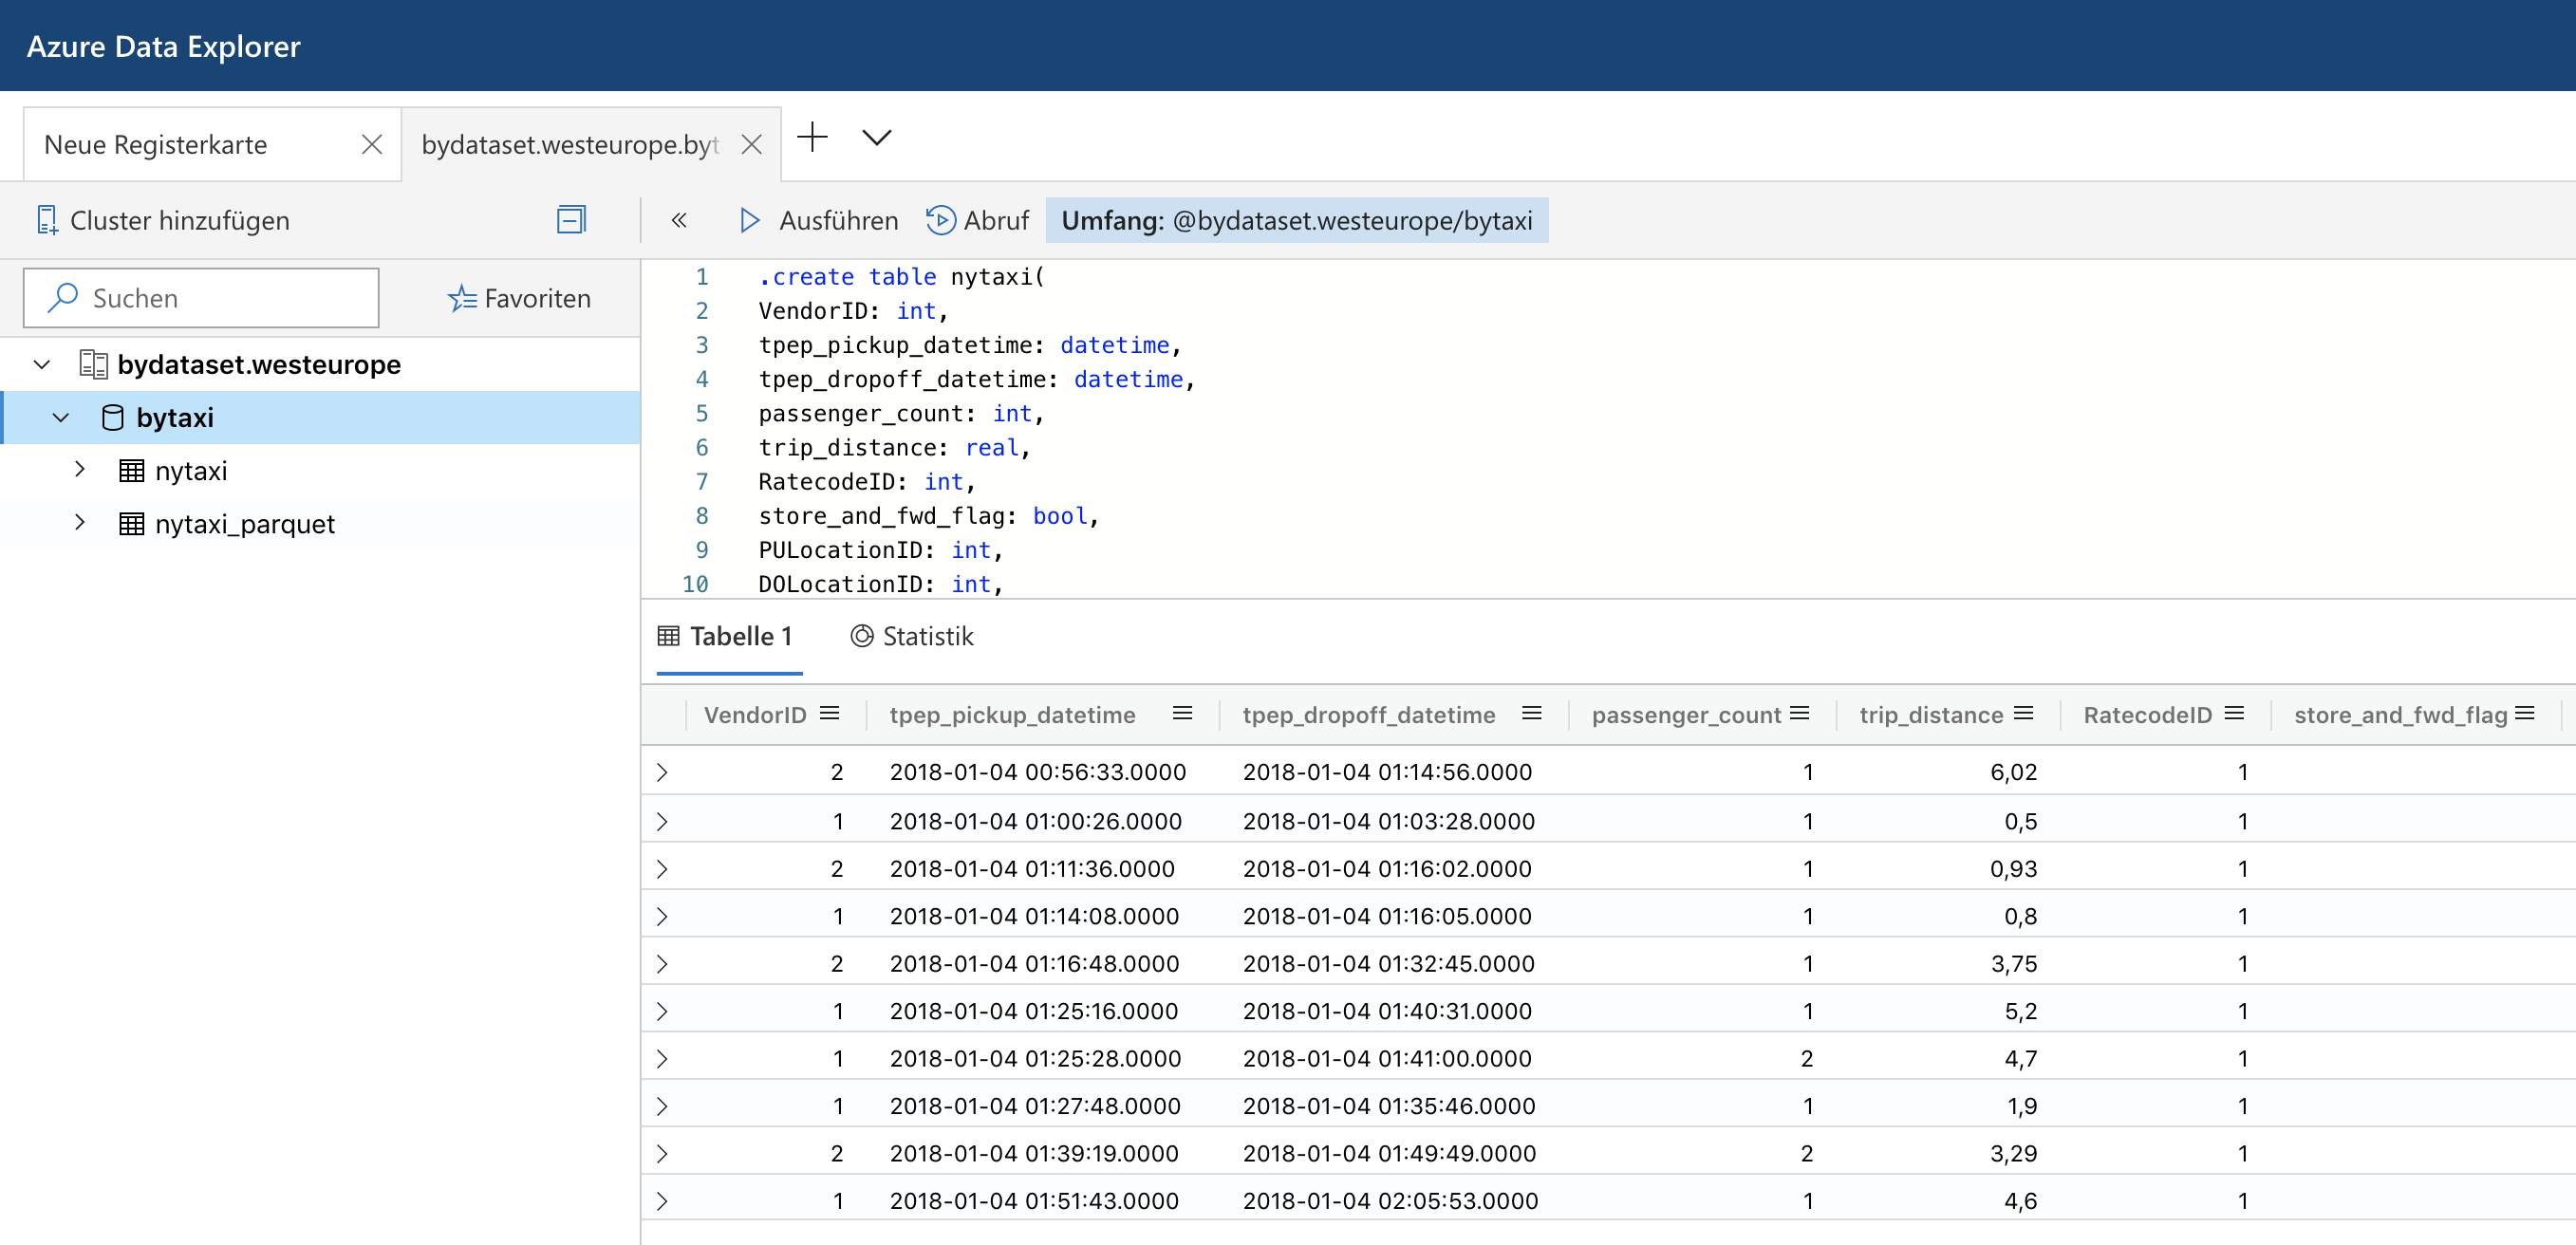
Task: Expand the row with pickup 01:16:48
Action: (662, 963)
